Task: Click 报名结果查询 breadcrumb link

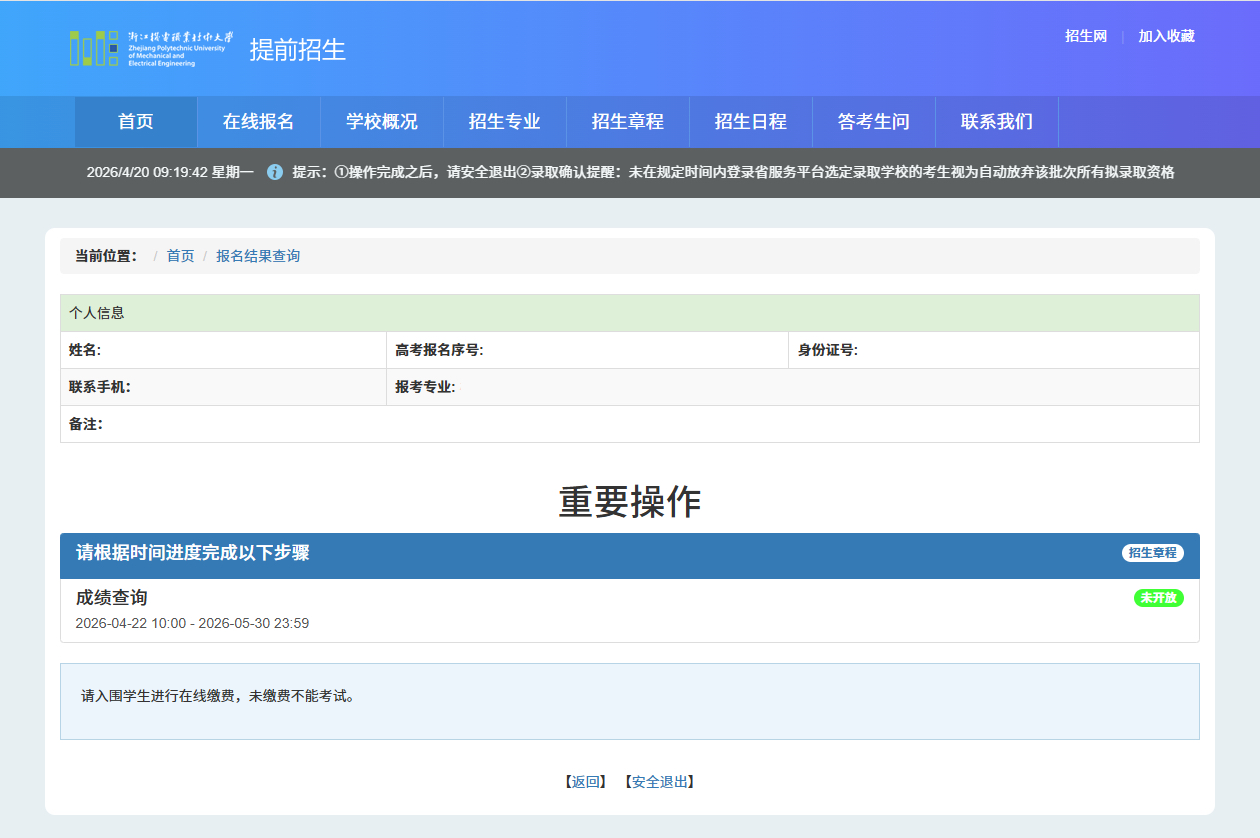Action: tap(258, 256)
